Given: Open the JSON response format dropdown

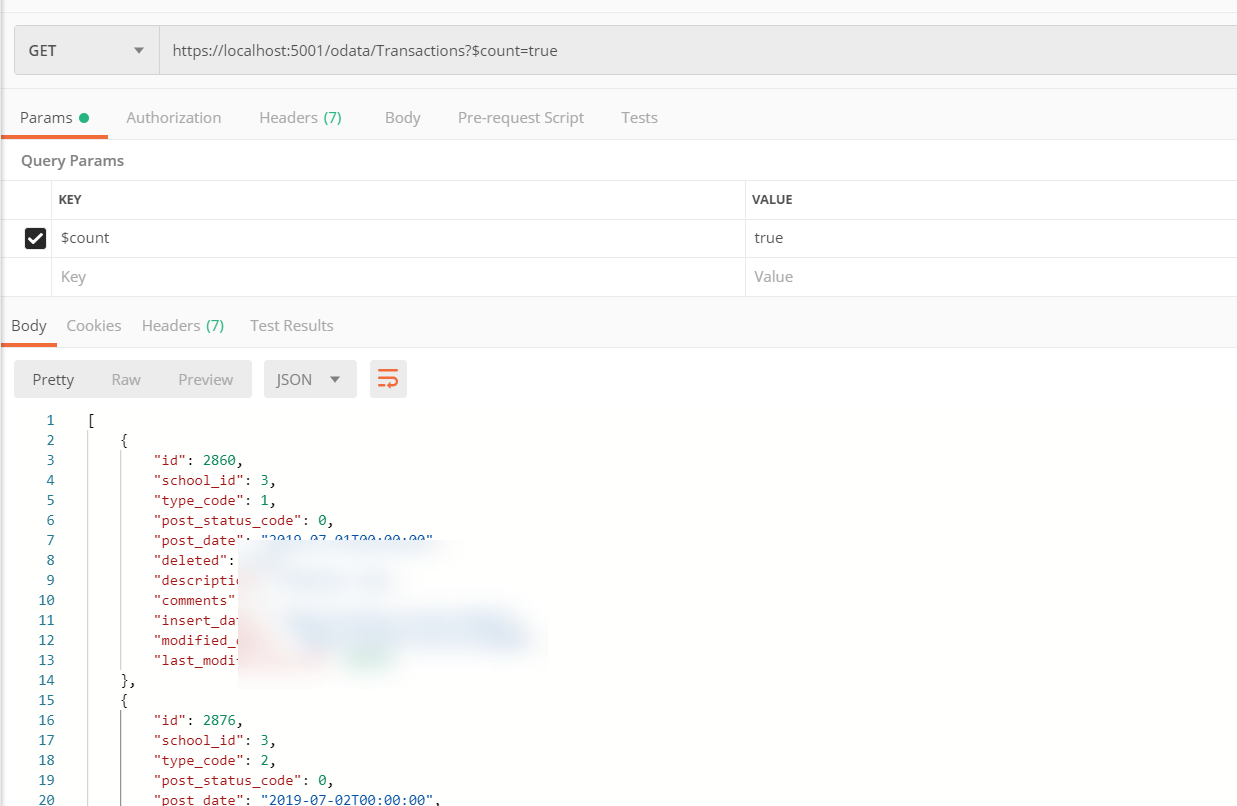Looking at the screenshot, I should 310,379.
